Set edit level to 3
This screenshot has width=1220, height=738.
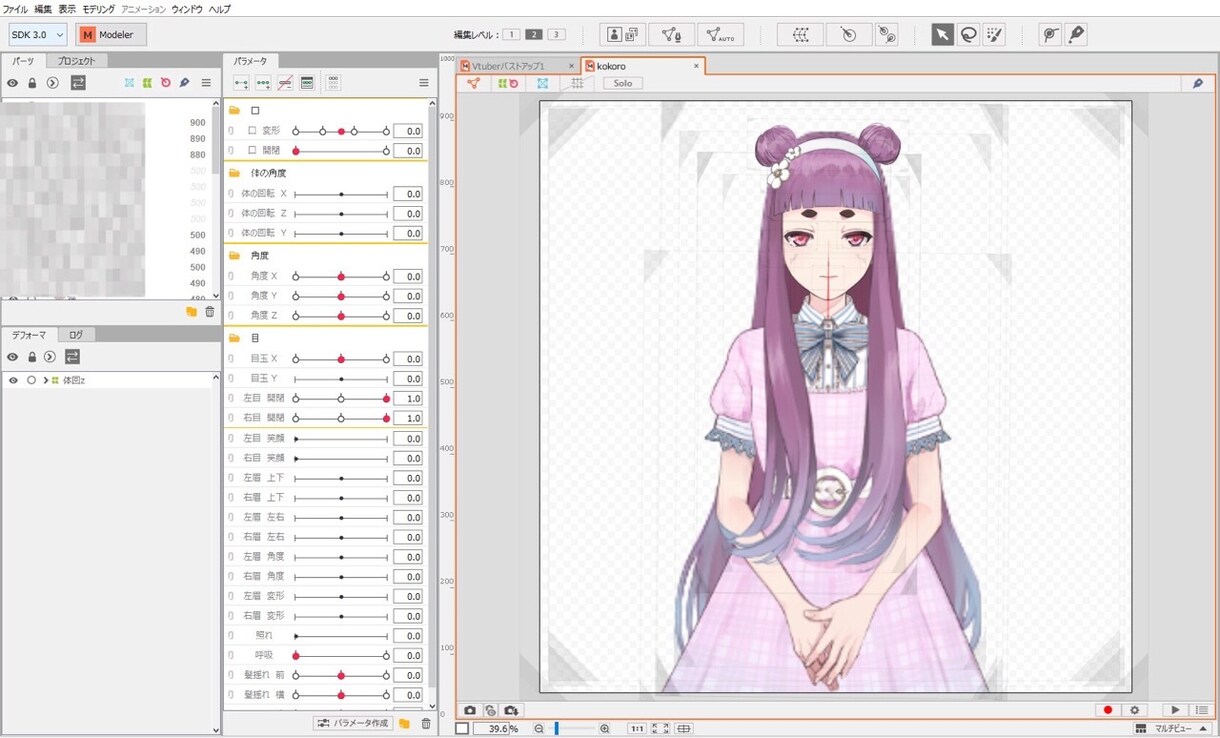556,35
